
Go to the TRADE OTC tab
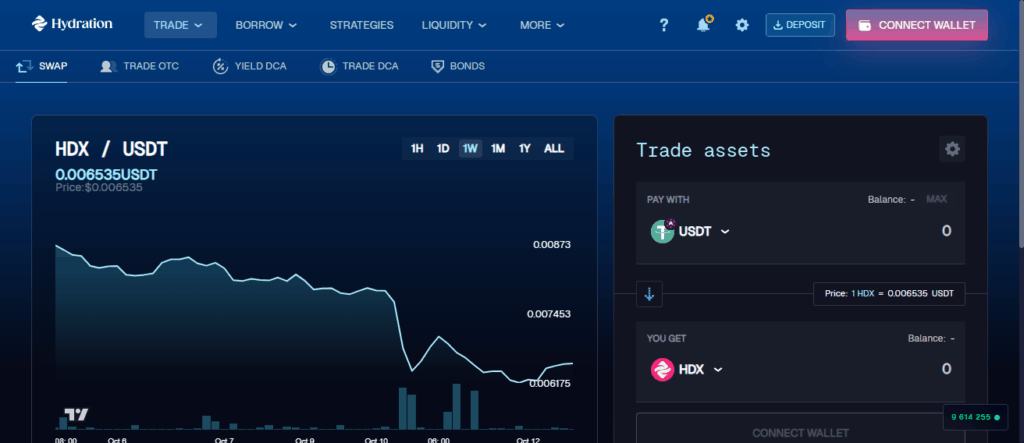tap(139, 66)
